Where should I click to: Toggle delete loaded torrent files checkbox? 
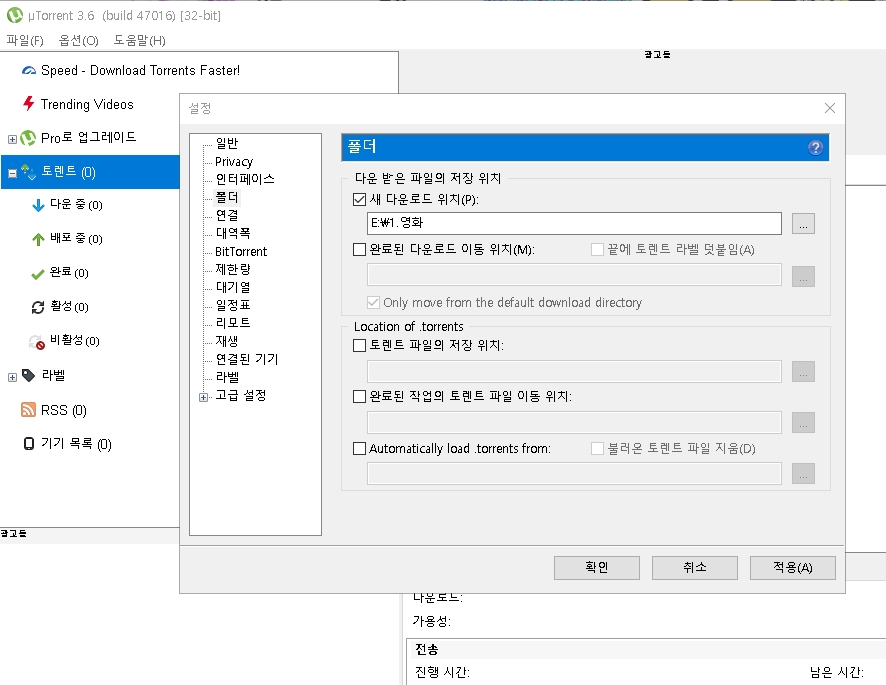click(x=597, y=449)
